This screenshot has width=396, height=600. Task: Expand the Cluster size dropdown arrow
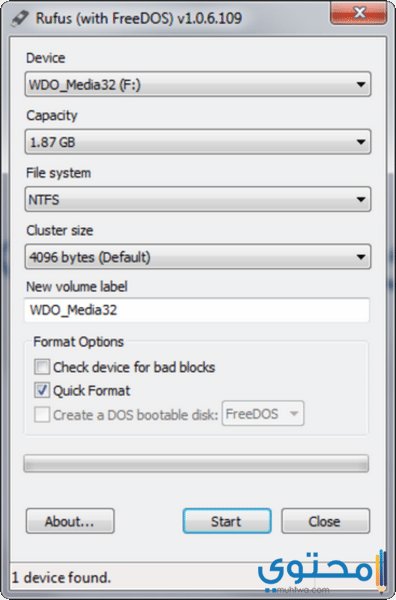pos(360,256)
